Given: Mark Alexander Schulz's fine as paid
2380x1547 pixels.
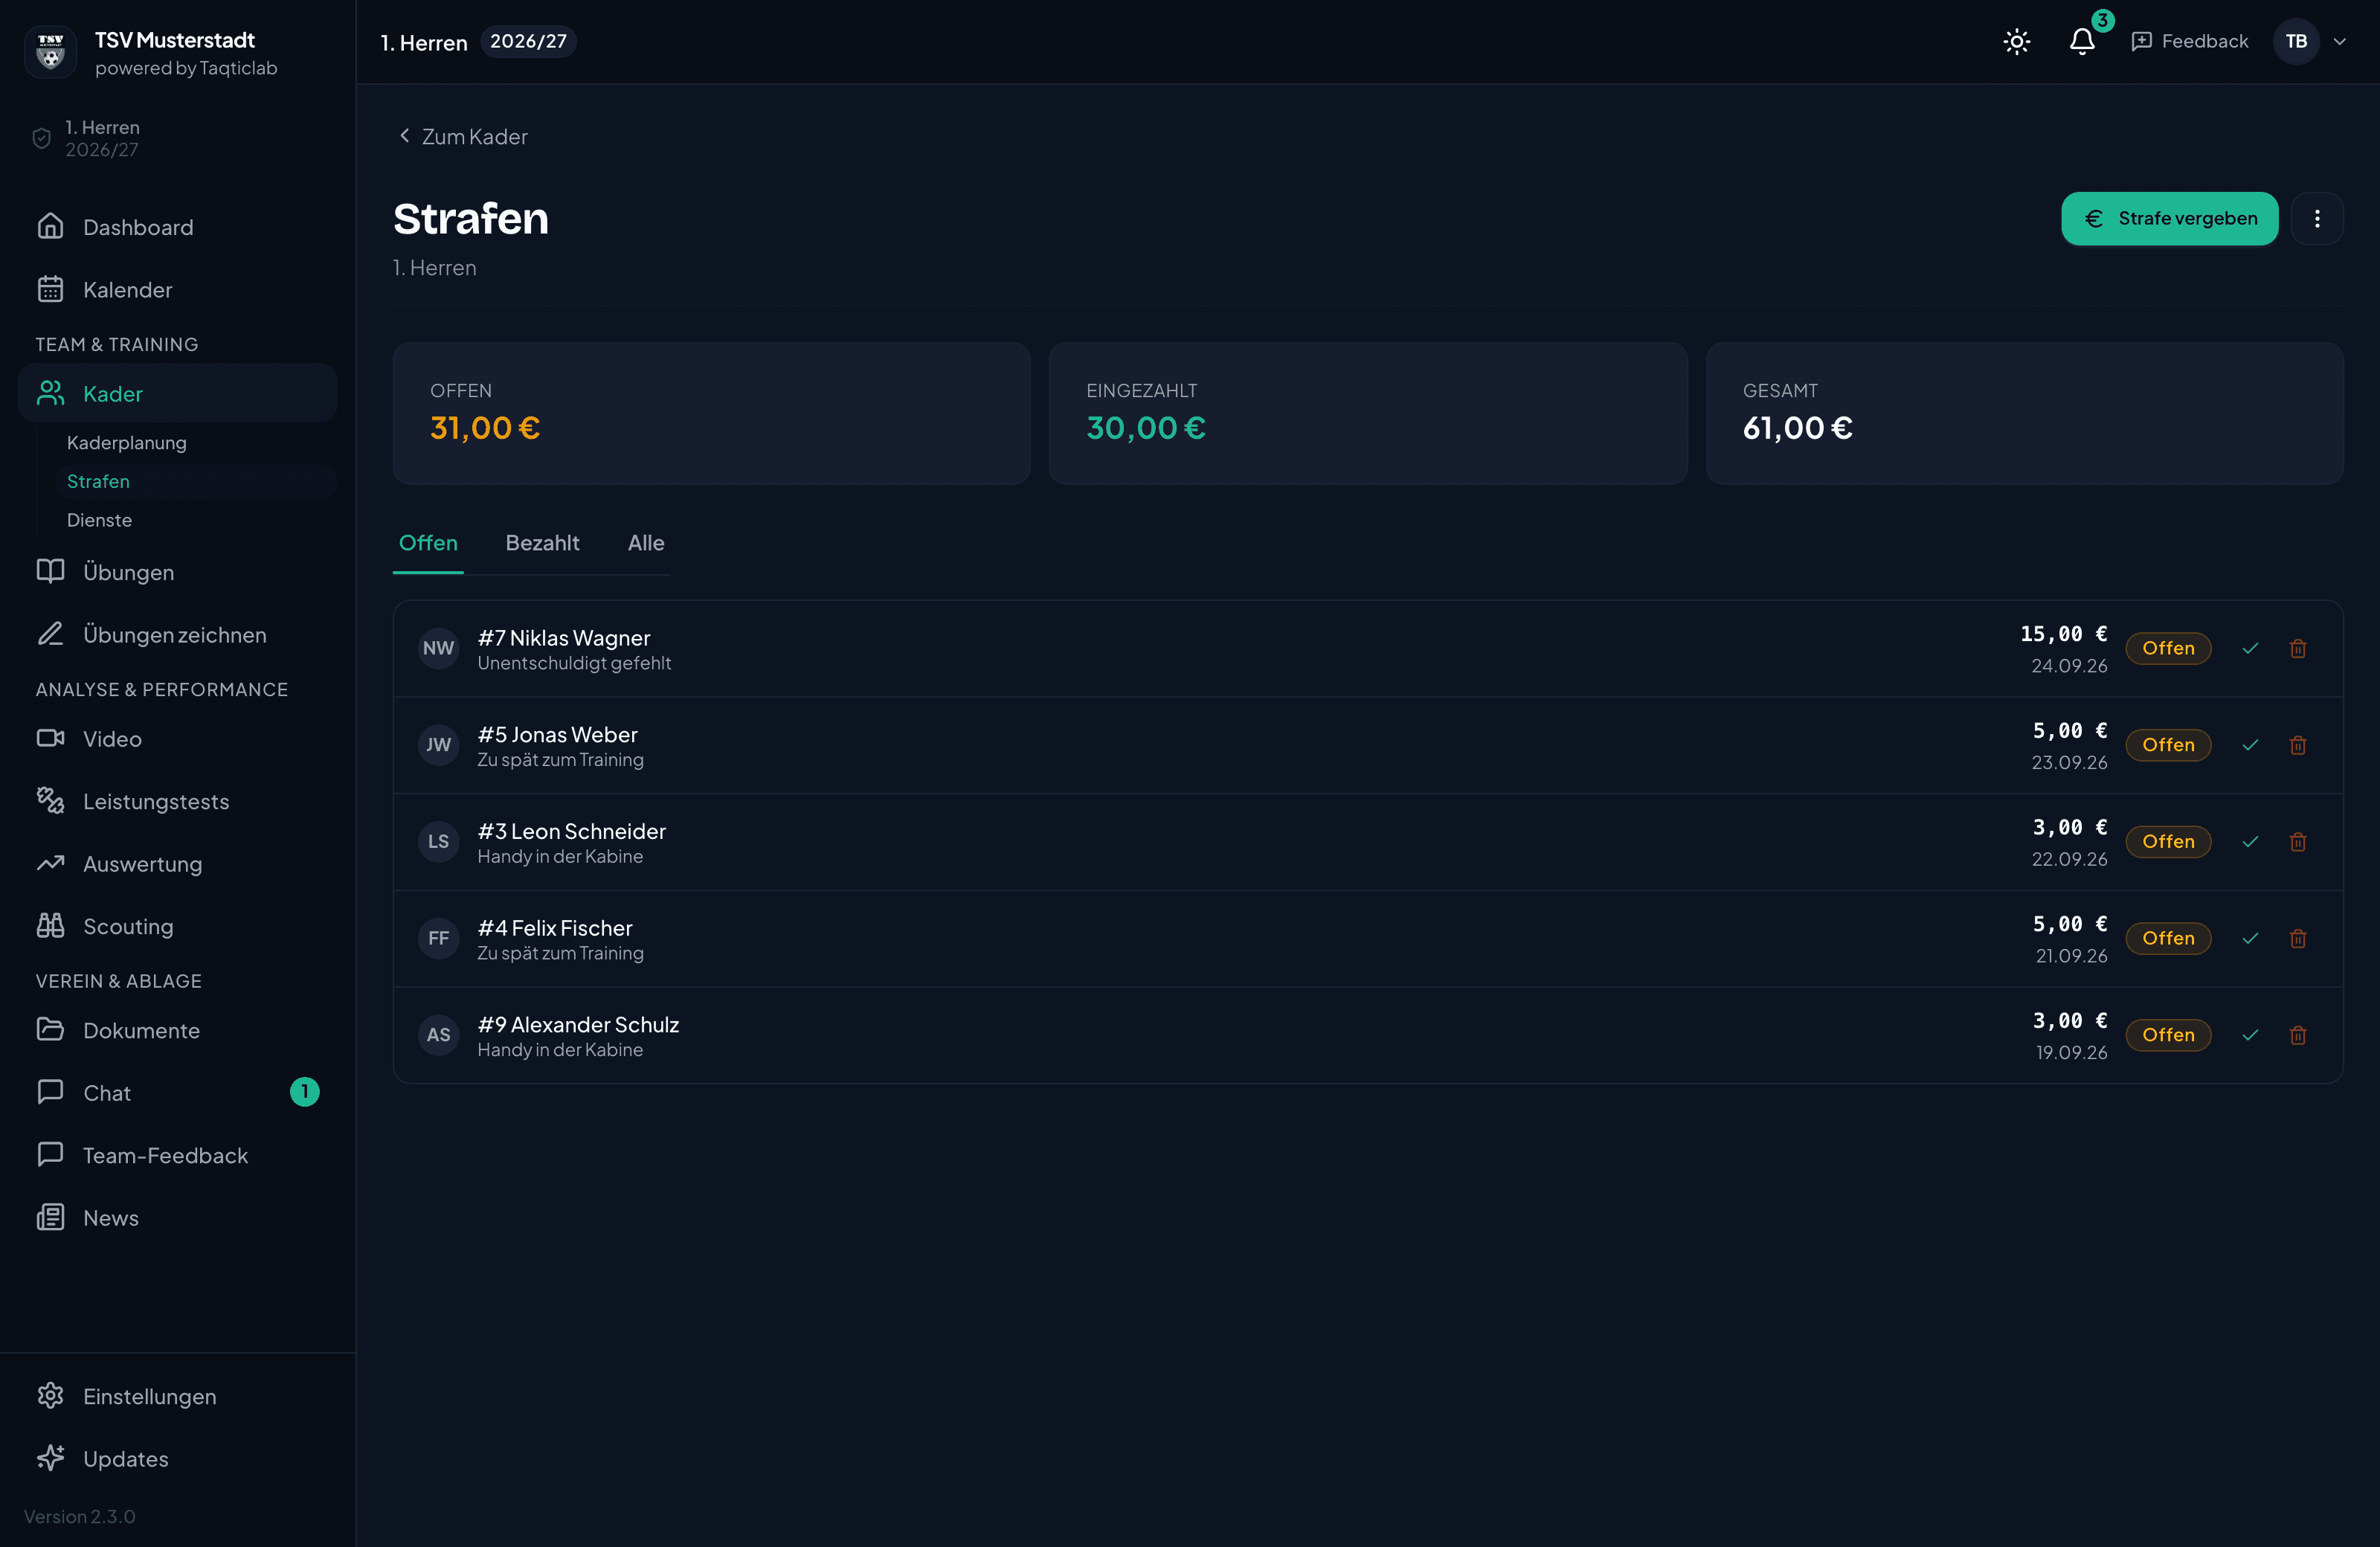Looking at the screenshot, I should point(2250,1035).
